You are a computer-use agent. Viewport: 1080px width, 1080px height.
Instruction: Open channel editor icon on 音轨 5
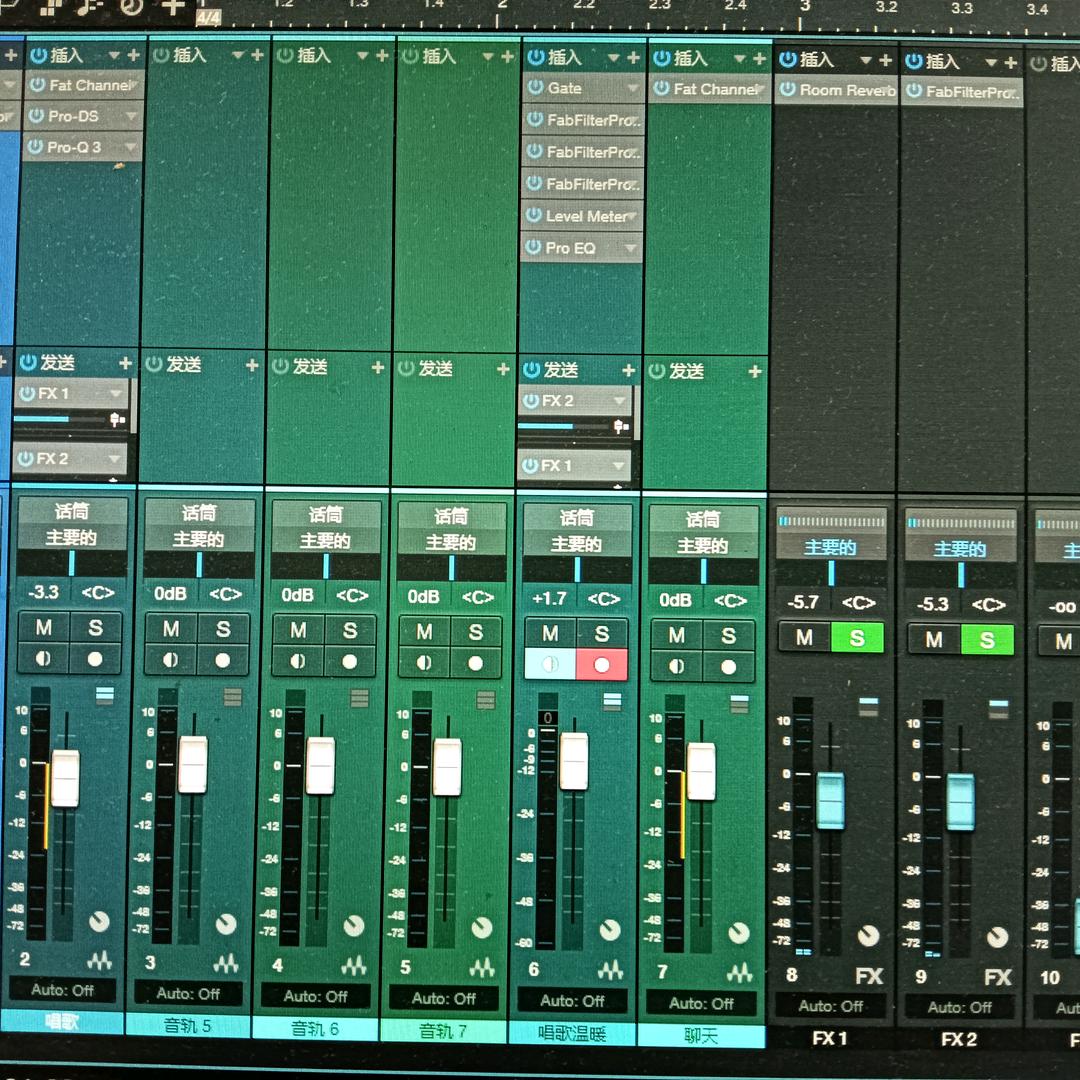tap(232, 697)
